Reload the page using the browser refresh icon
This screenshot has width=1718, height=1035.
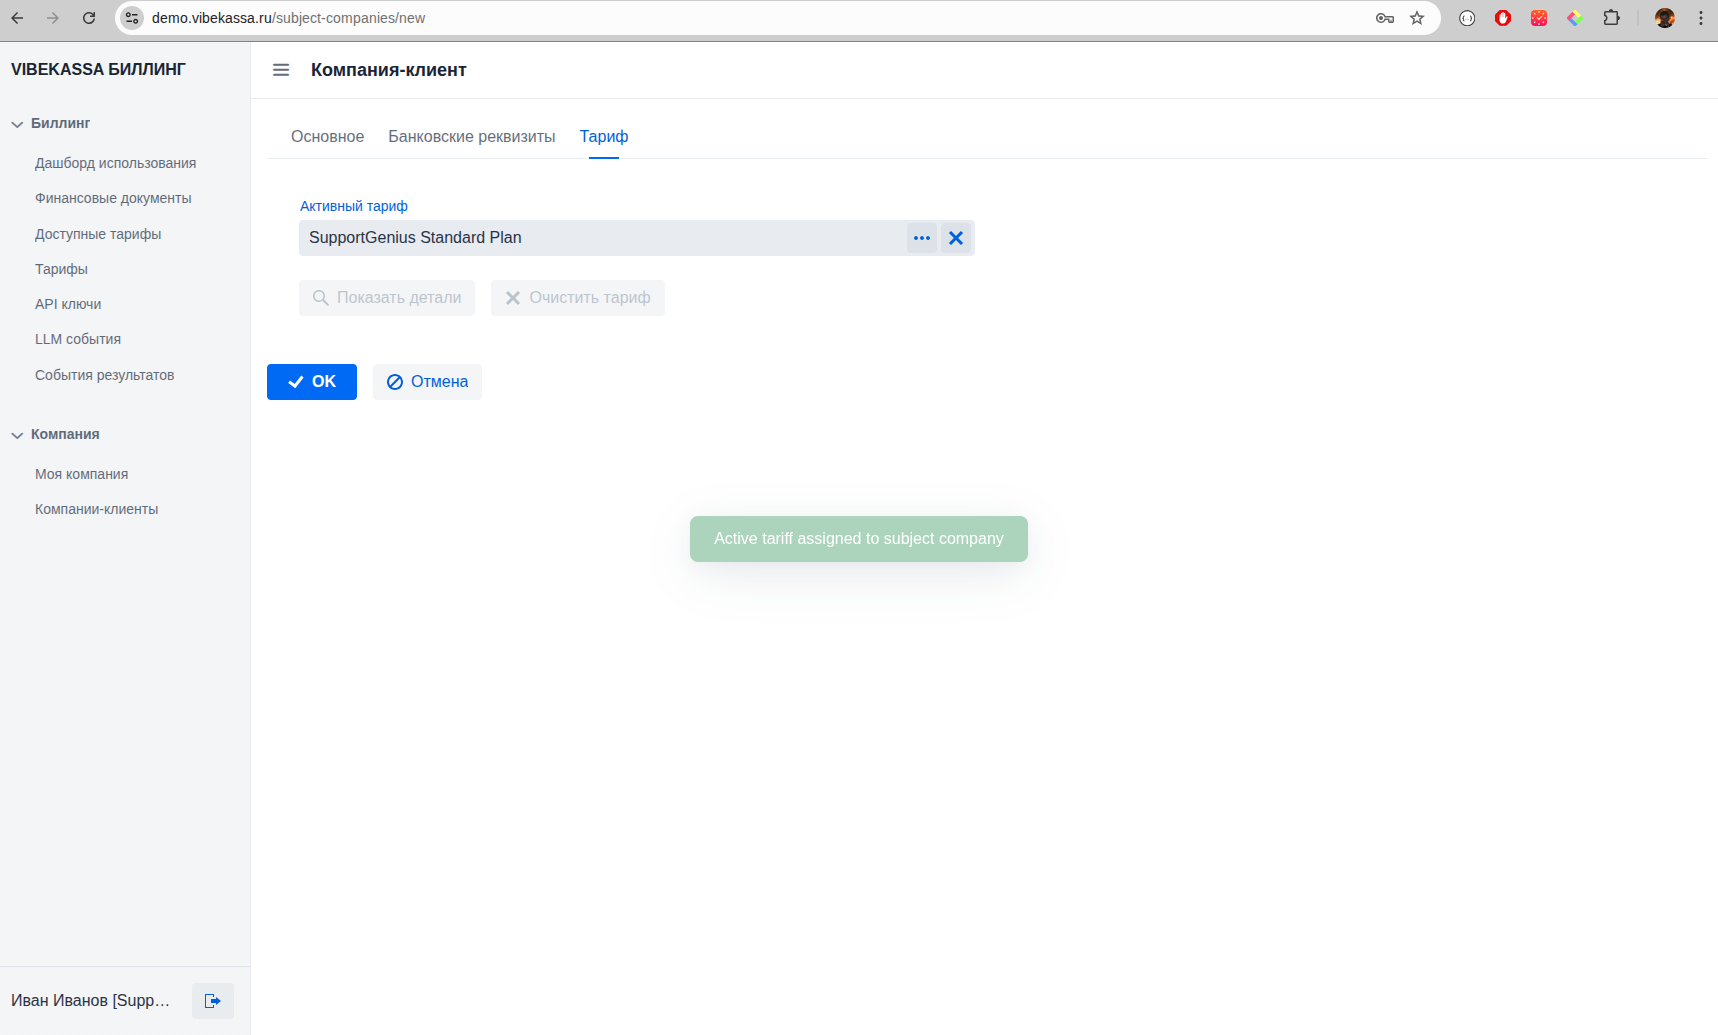pos(89,18)
